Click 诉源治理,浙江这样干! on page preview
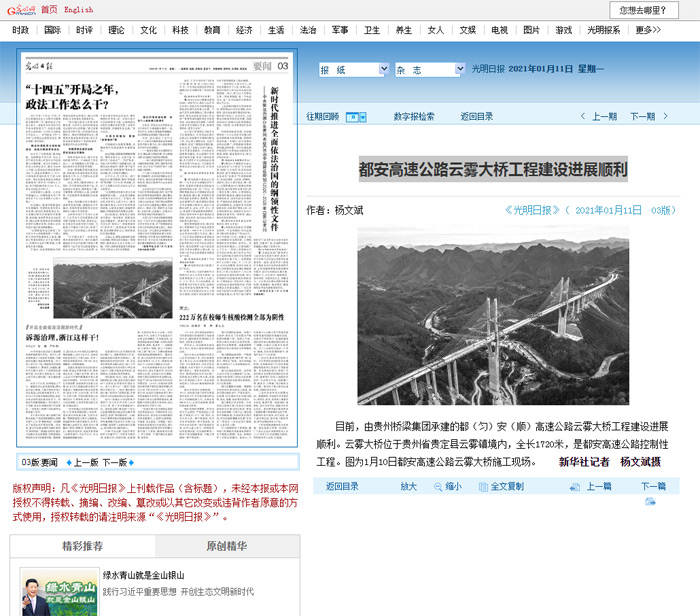700x616 pixels. [x=62, y=337]
